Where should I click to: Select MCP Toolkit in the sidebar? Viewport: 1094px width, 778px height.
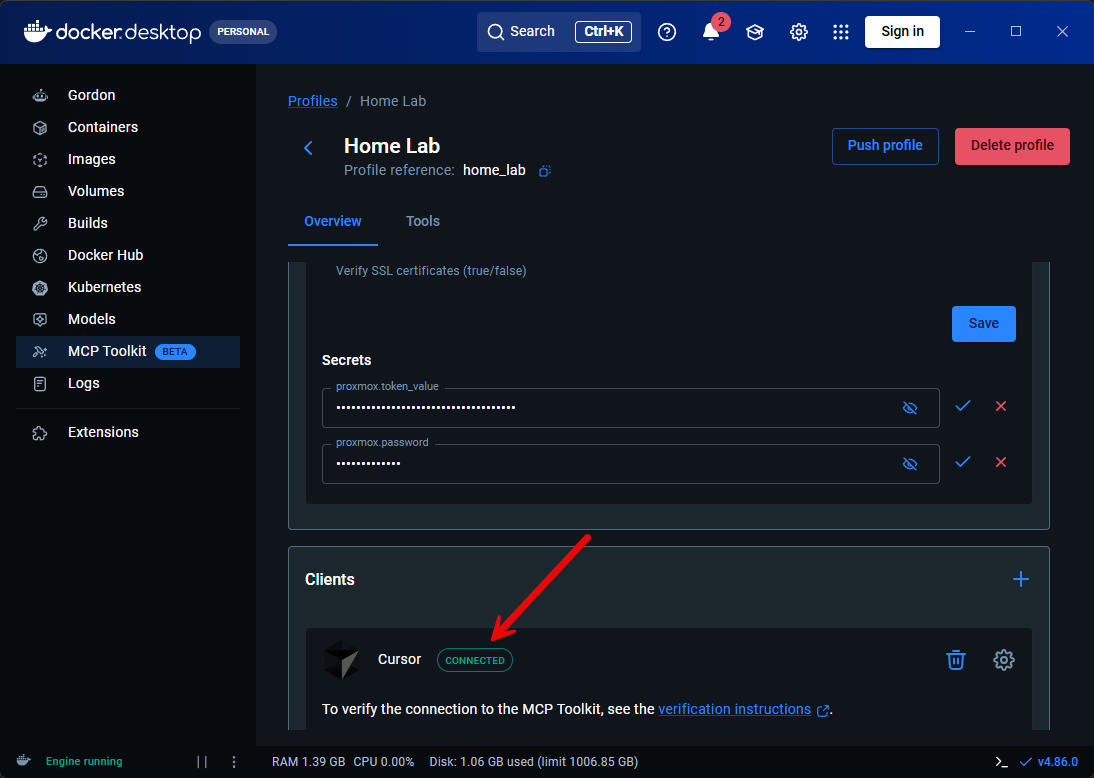[x=128, y=352]
